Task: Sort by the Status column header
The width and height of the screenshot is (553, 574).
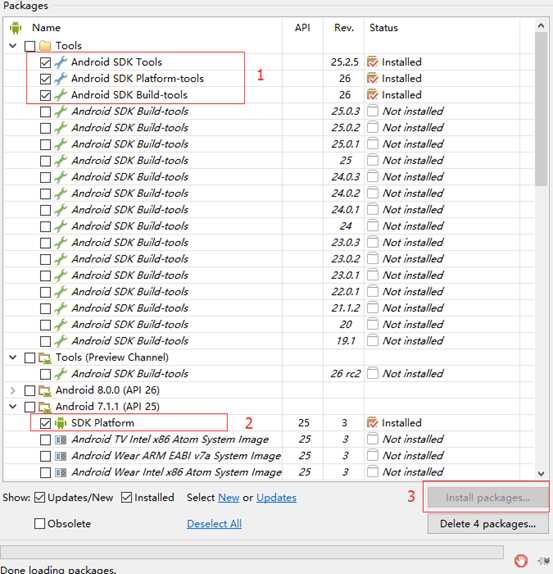Action: tap(384, 28)
